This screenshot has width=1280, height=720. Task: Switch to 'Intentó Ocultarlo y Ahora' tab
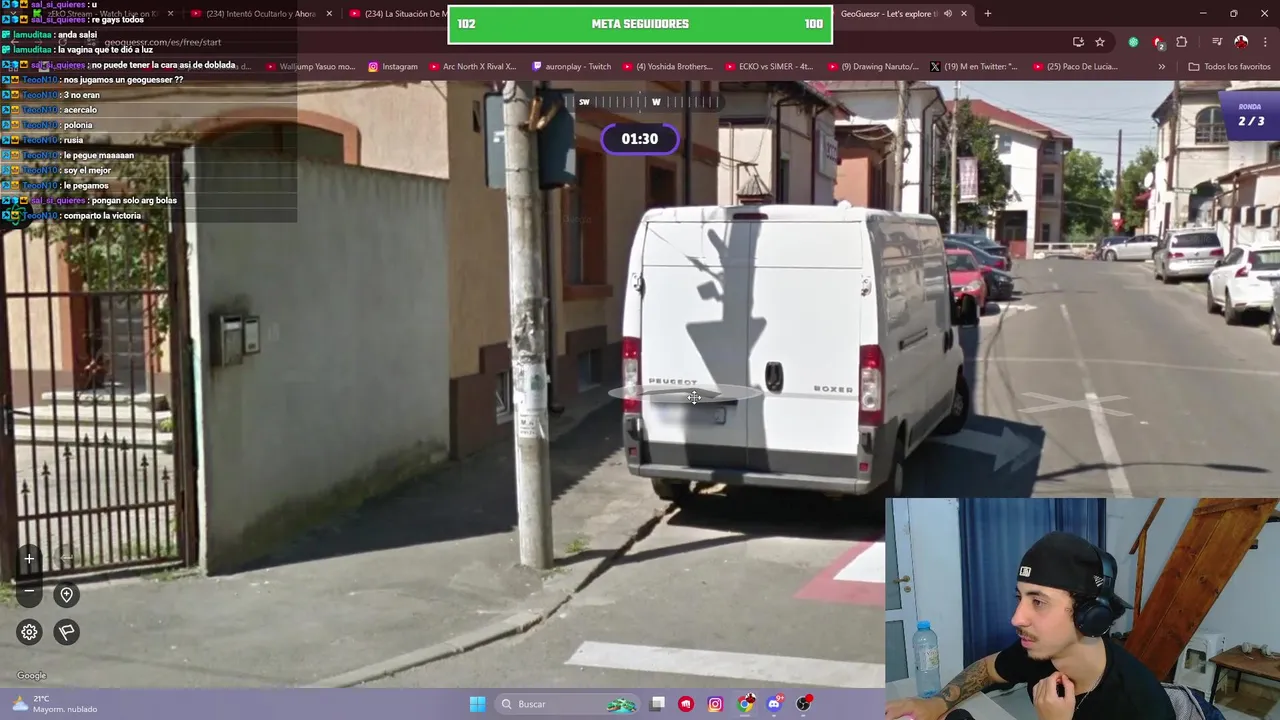[x=260, y=14]
